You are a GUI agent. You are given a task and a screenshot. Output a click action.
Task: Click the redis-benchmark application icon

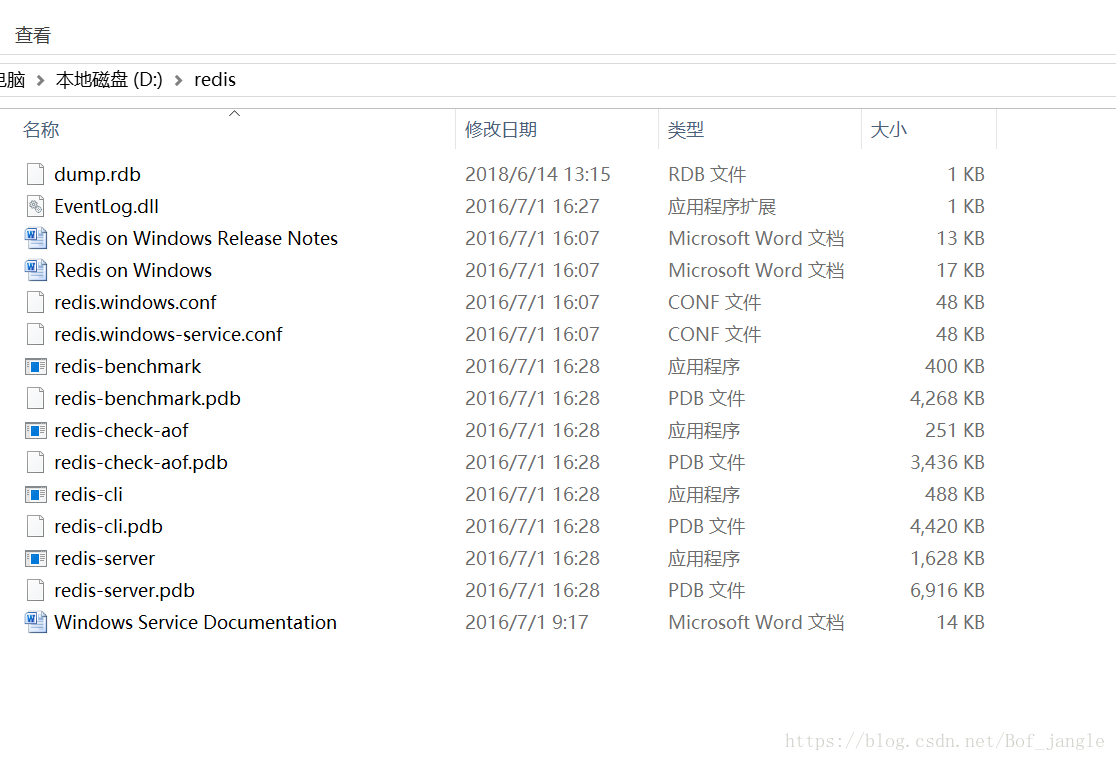(x=36, y=367)
